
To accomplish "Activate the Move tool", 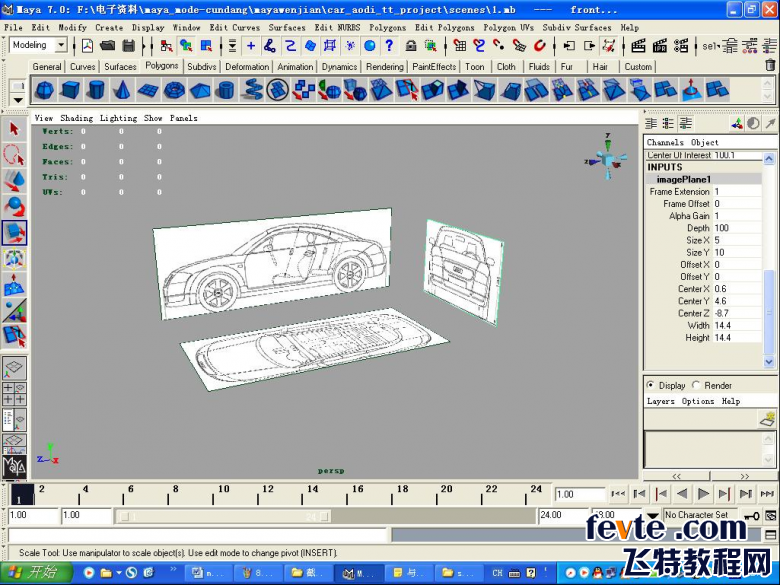I will pos(14,181).
